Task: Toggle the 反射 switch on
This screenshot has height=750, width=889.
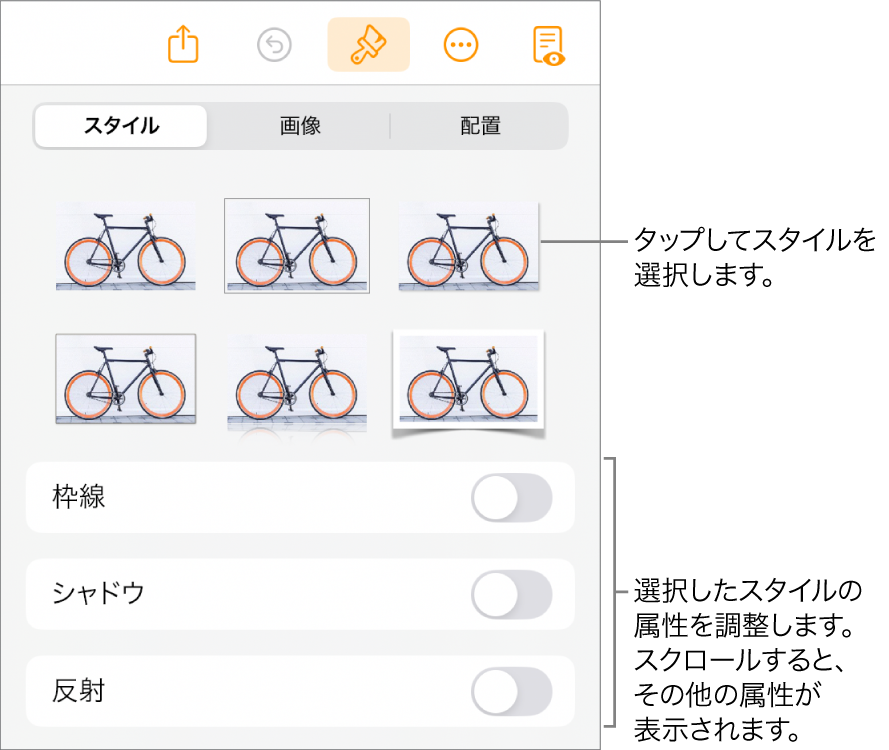Action: coord(511,692)
